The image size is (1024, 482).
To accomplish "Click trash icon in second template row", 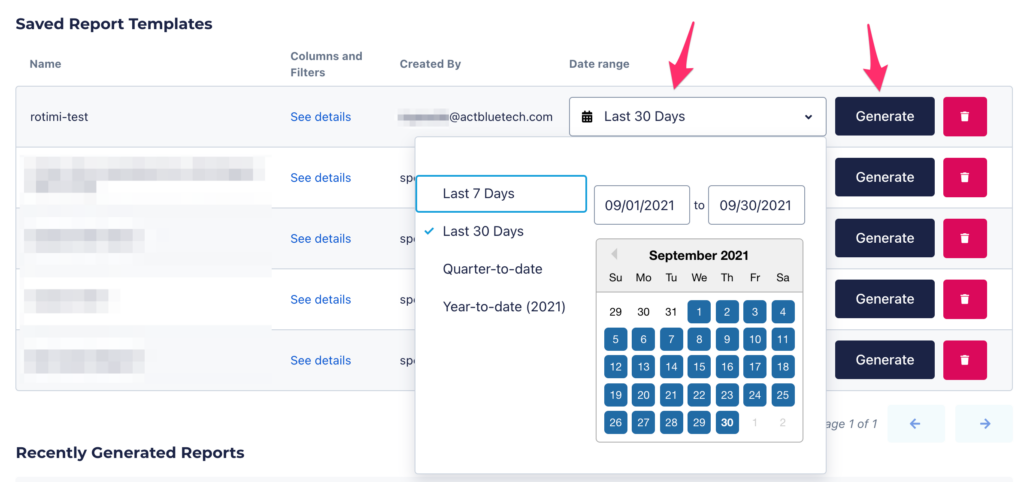I will tap(965, 177).
